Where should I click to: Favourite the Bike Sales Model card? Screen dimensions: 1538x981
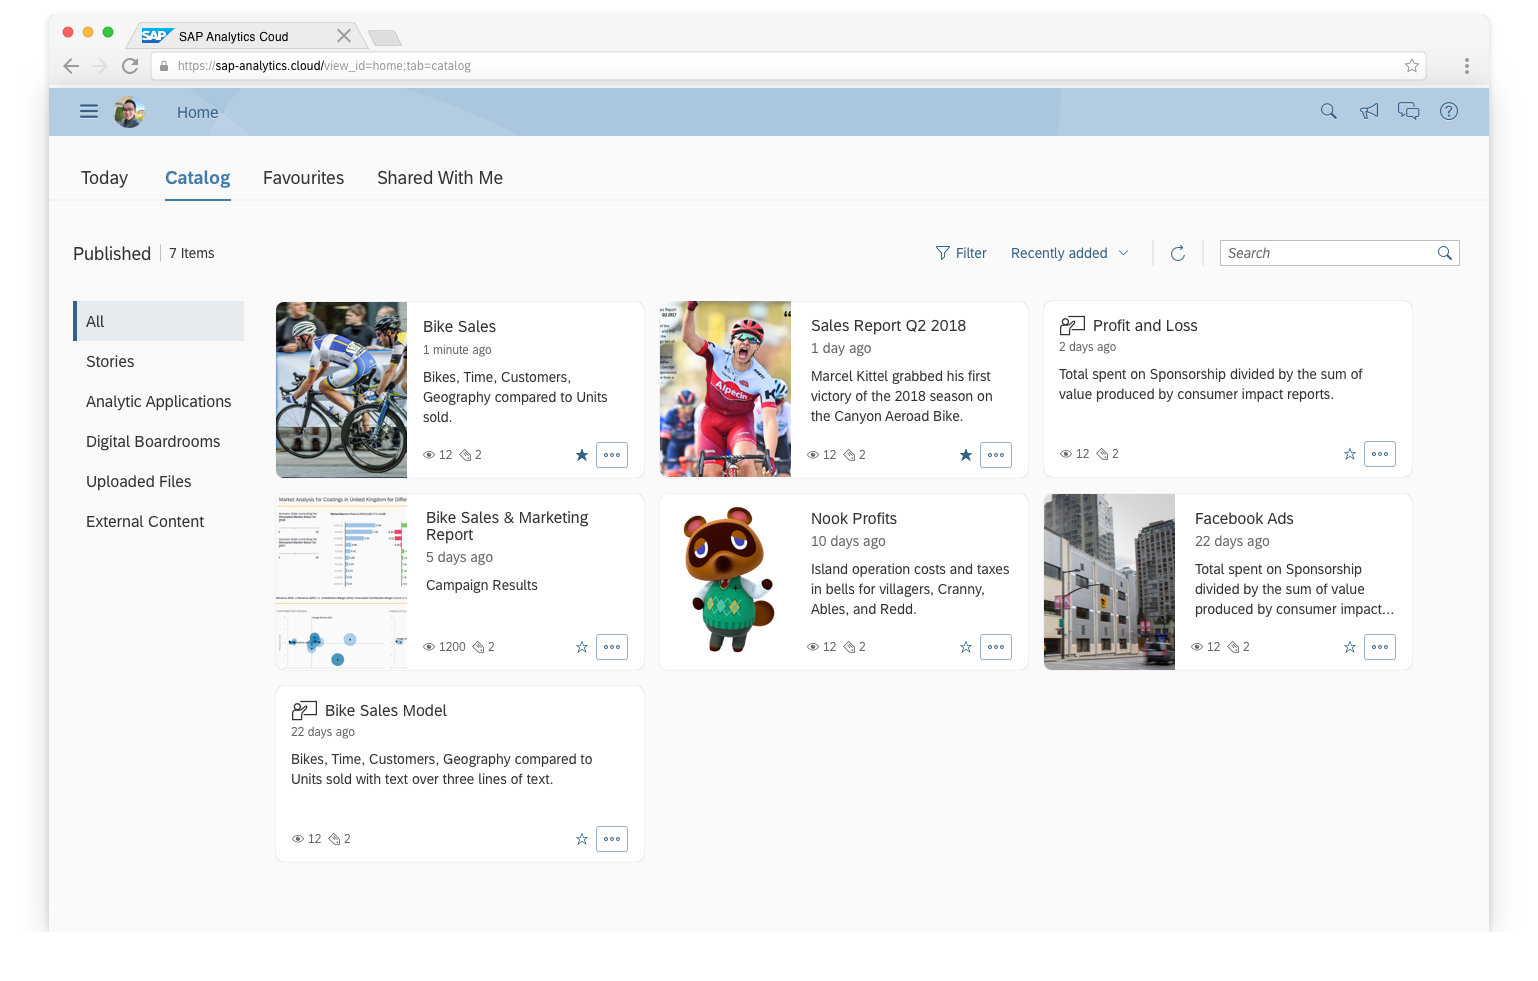(582, 839)
